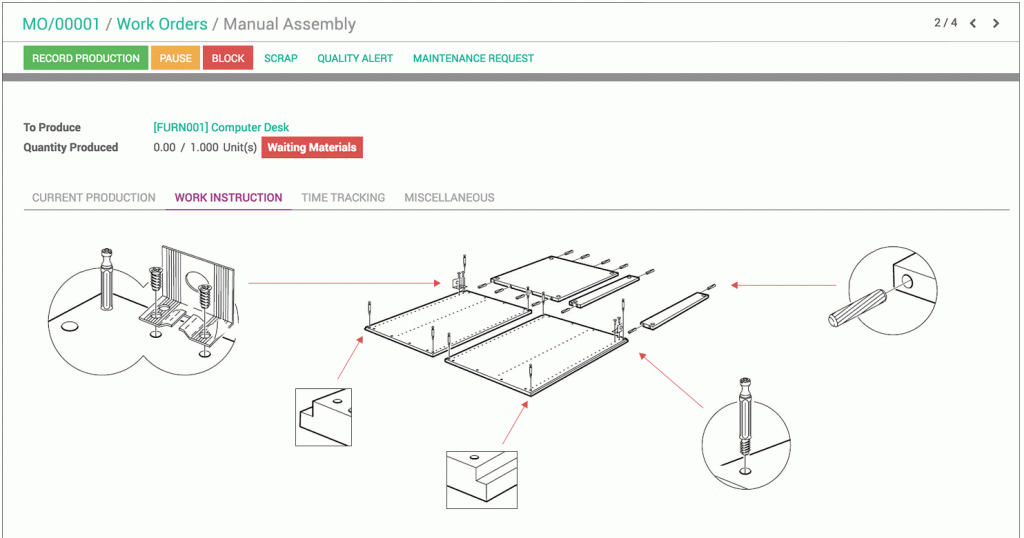Click the 2 / 4 pager counter

pyautogui.click(x=946, y=23)
